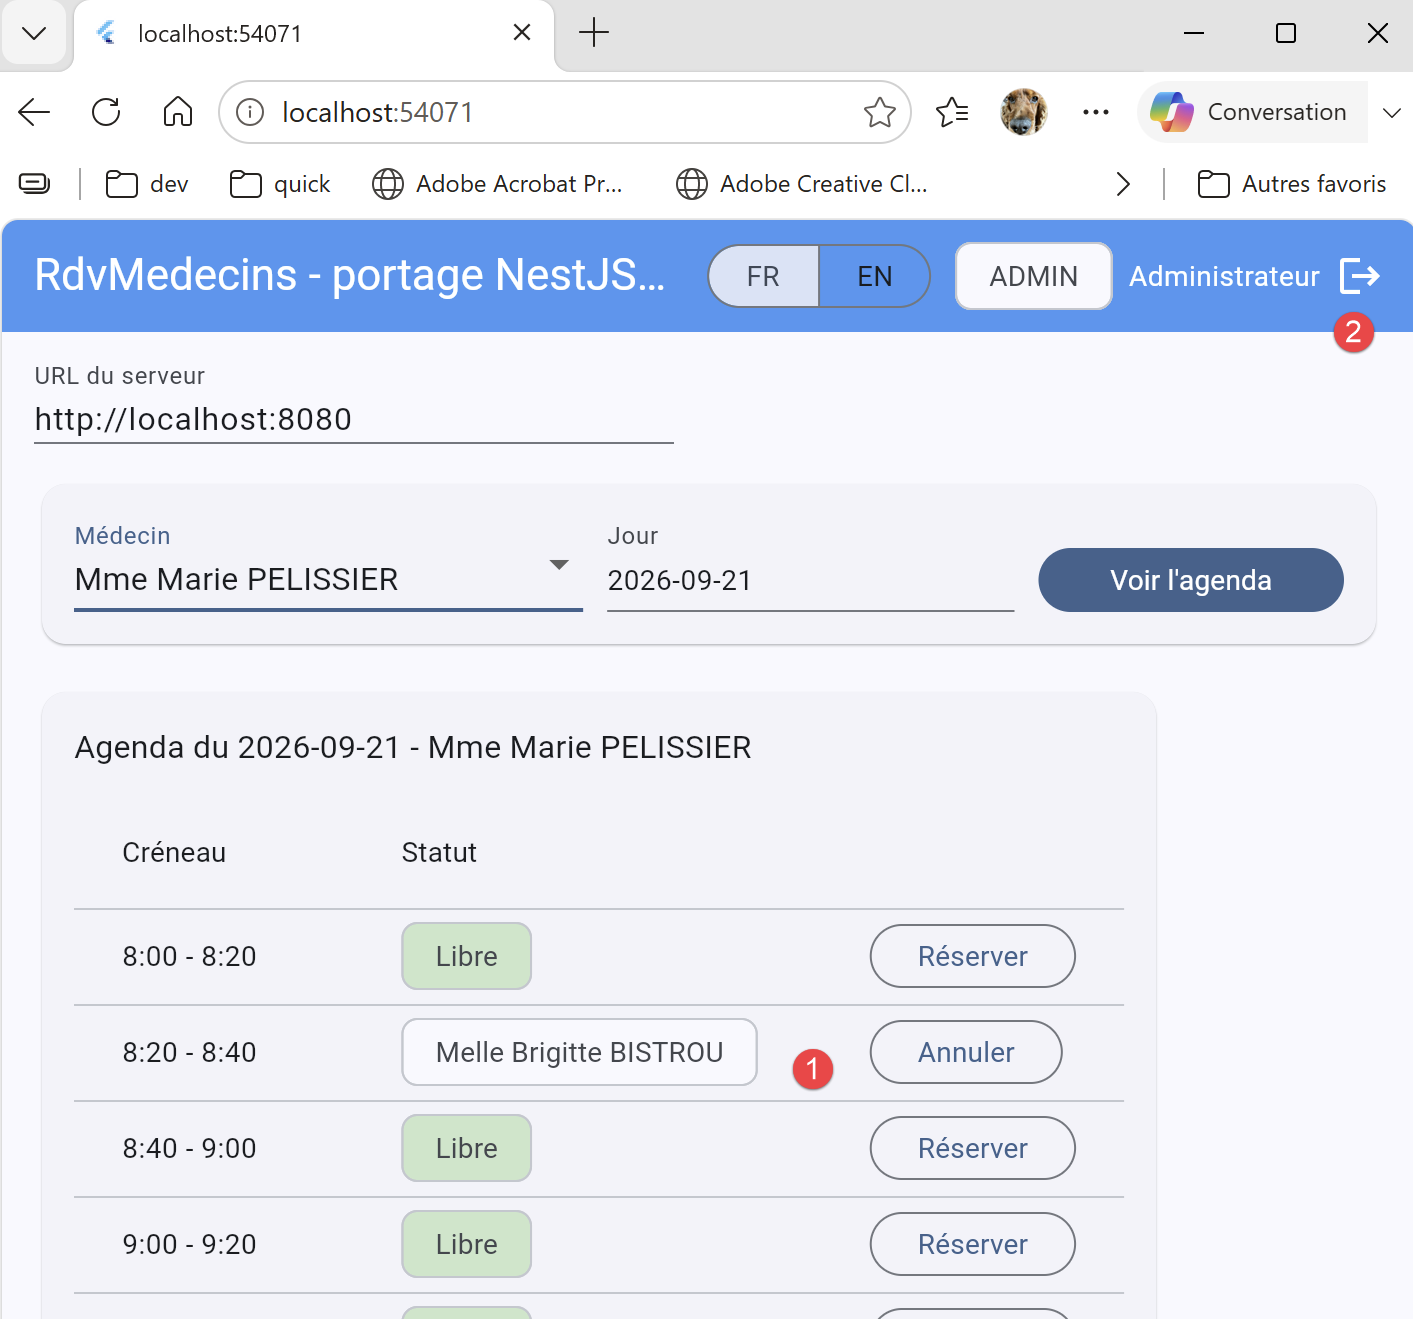
Task: Open Autres favoris folder
Action: point(1292,184)
